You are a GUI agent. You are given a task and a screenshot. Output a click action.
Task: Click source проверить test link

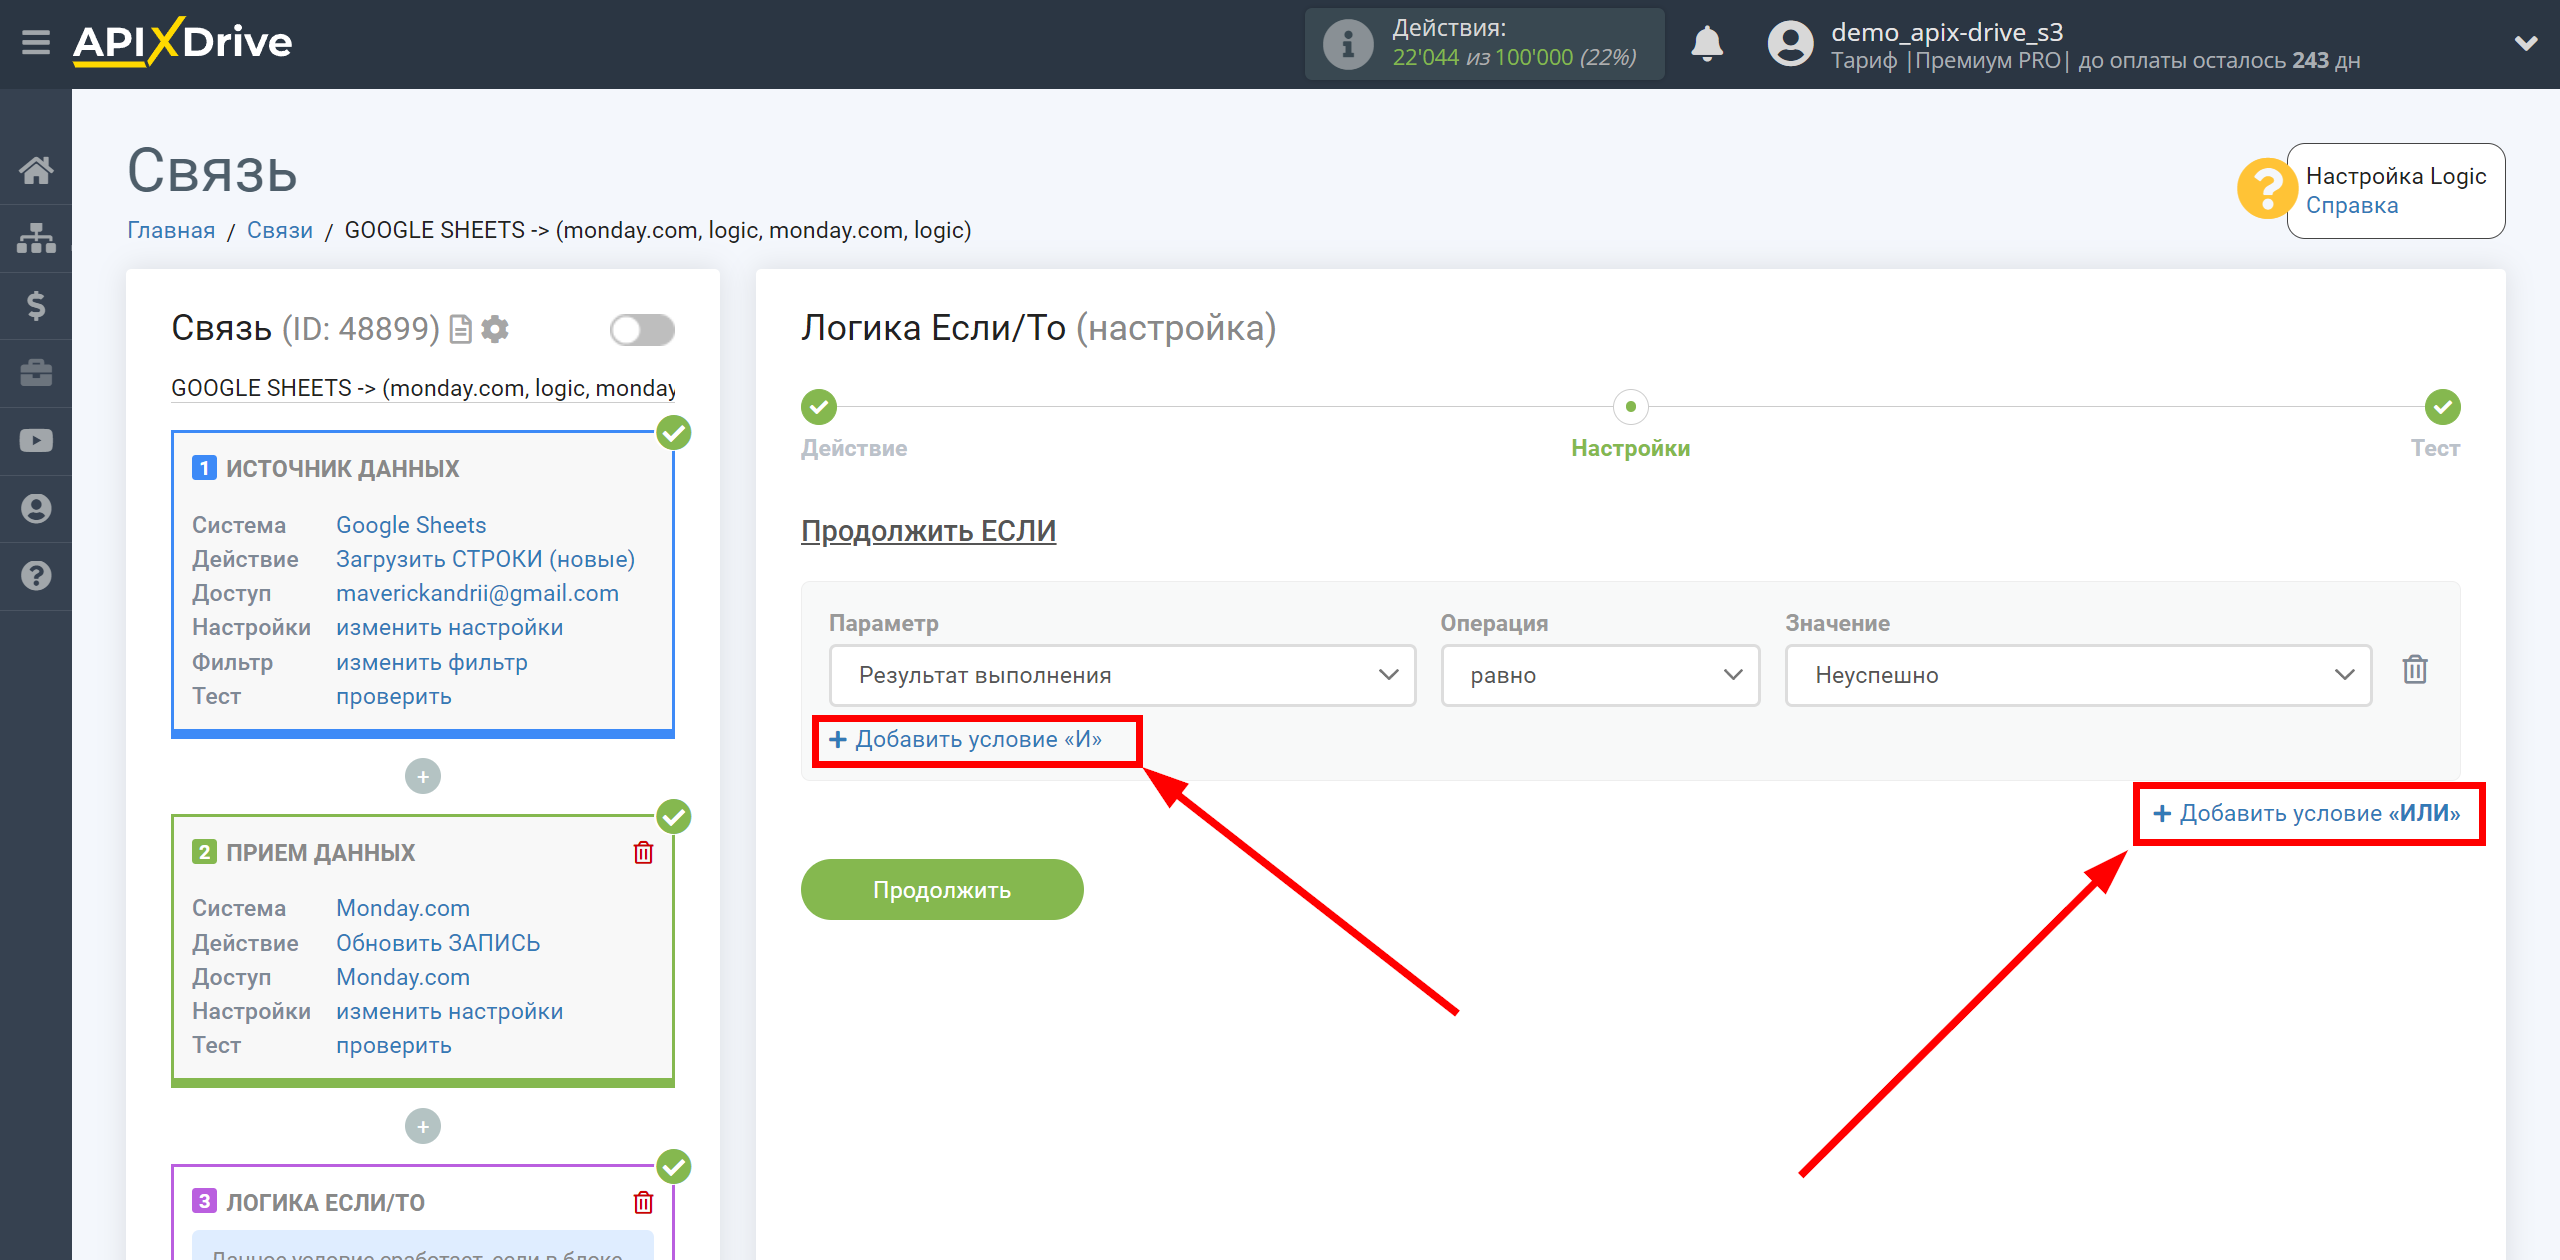(x=393, y=696)
